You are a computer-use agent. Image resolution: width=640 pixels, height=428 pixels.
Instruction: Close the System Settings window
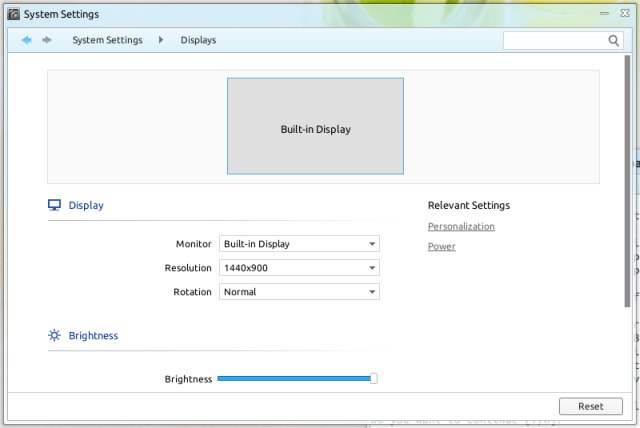[625, 13]
